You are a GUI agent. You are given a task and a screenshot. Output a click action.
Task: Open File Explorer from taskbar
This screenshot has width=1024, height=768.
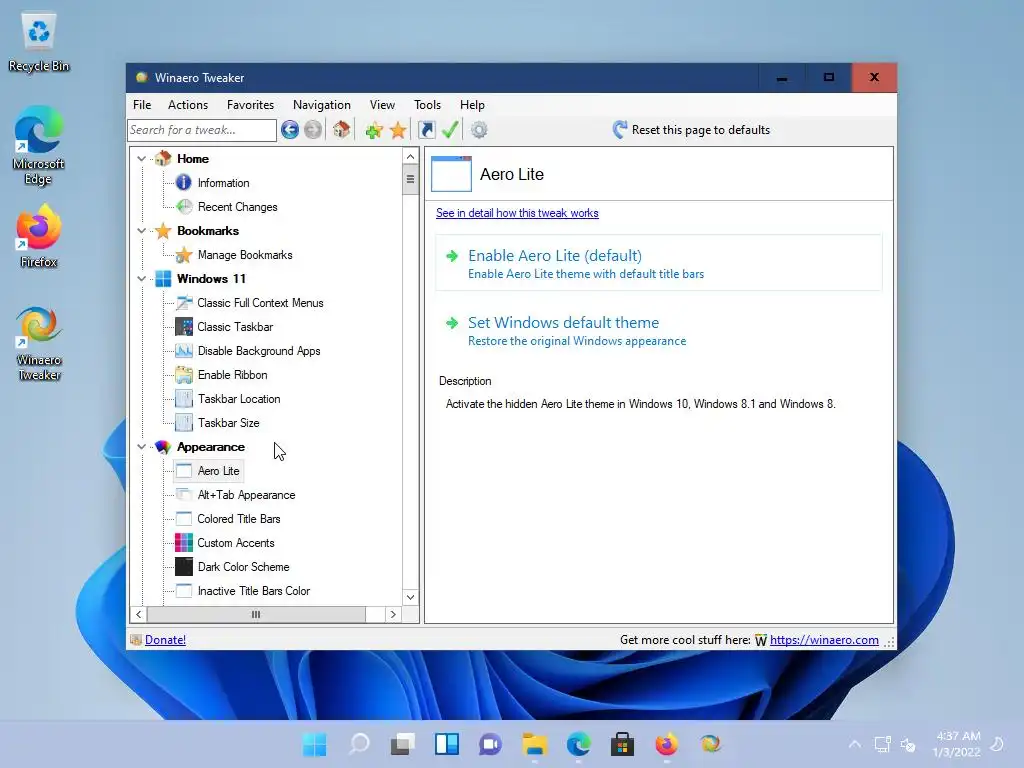pos(535,744)
